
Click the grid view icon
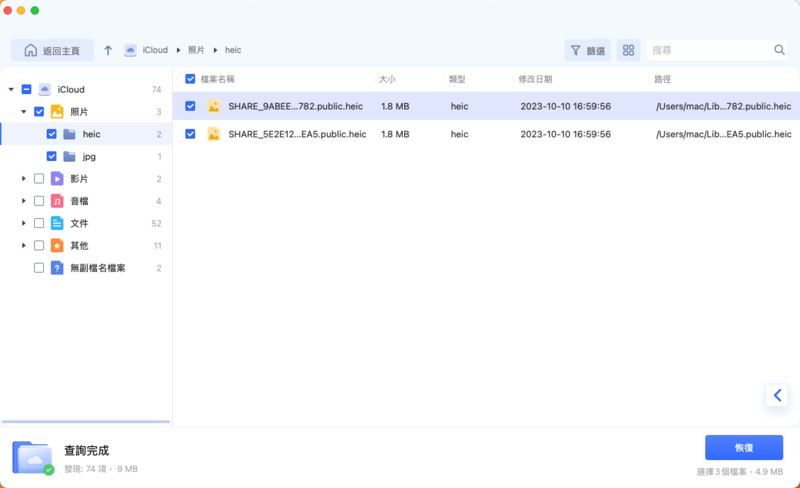pos(628,50)
